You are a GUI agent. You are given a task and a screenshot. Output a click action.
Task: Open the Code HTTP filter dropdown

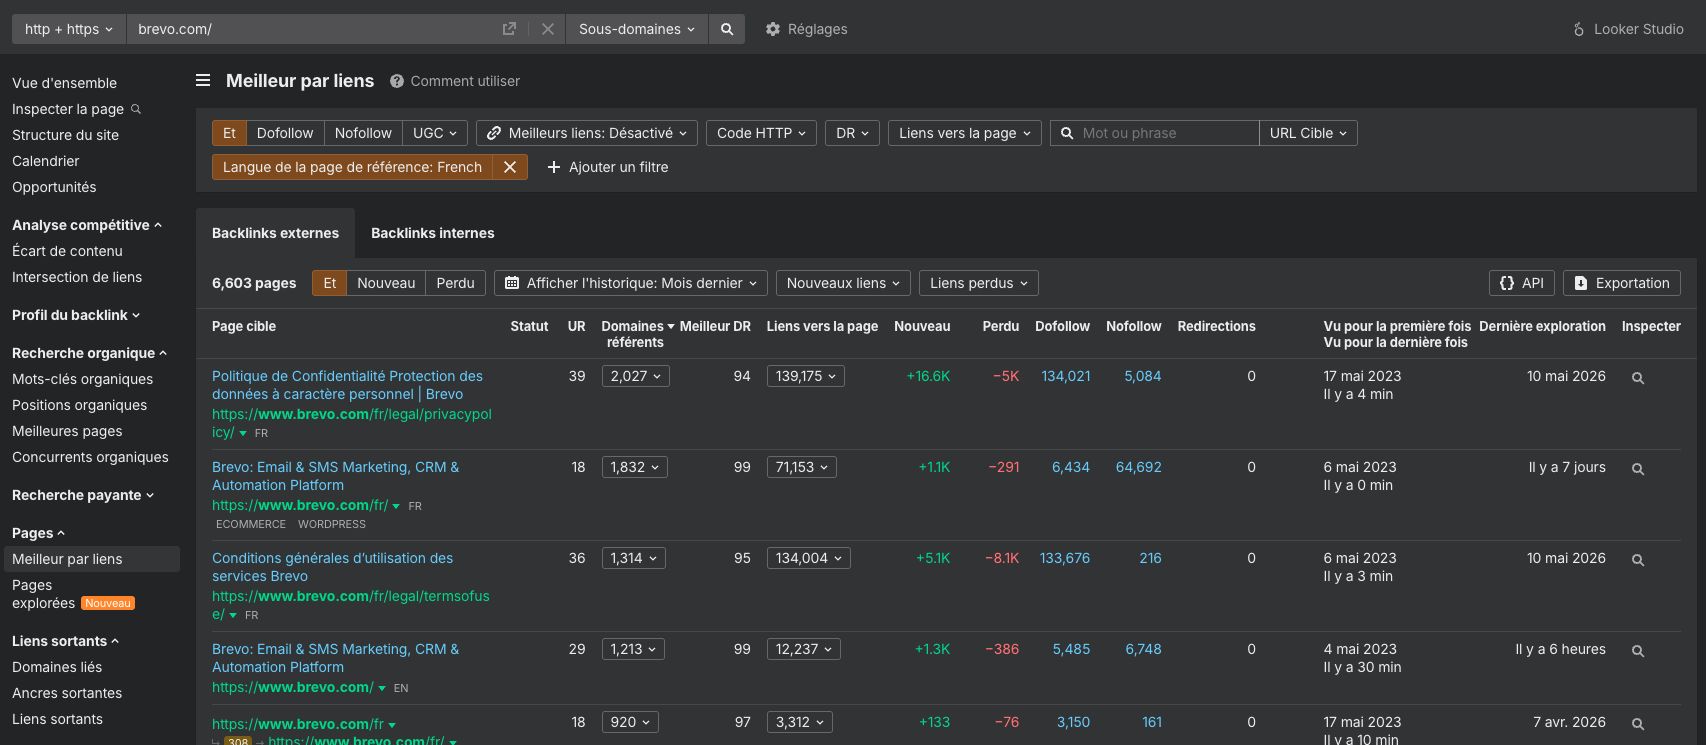pyautogui.click(x=761, y=133)
